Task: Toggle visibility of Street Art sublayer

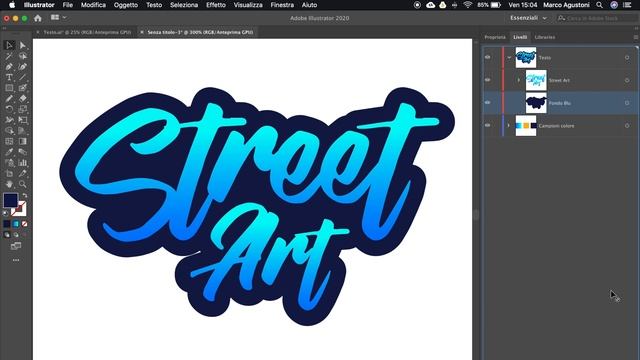Action: tap(488, 80)
